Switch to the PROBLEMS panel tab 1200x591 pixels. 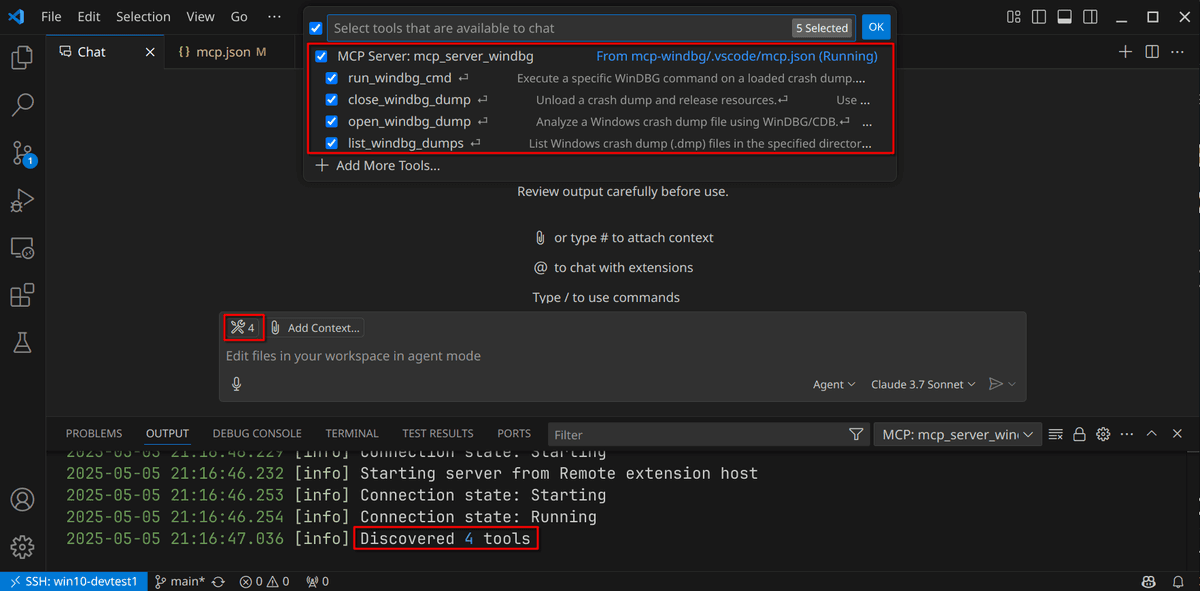[x=94, y=434]
